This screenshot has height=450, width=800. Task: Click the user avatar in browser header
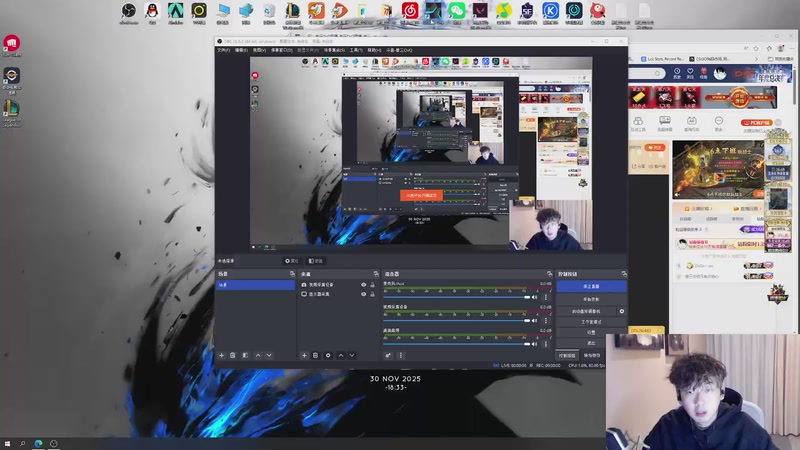[720, 73]
